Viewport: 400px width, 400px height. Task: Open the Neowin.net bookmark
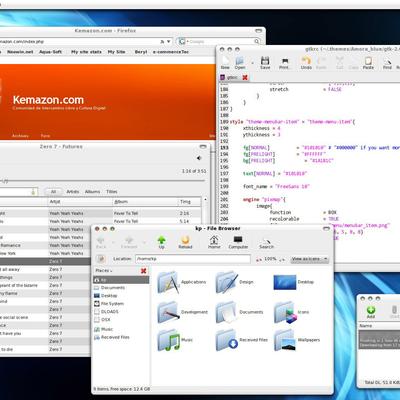[20, 52]
